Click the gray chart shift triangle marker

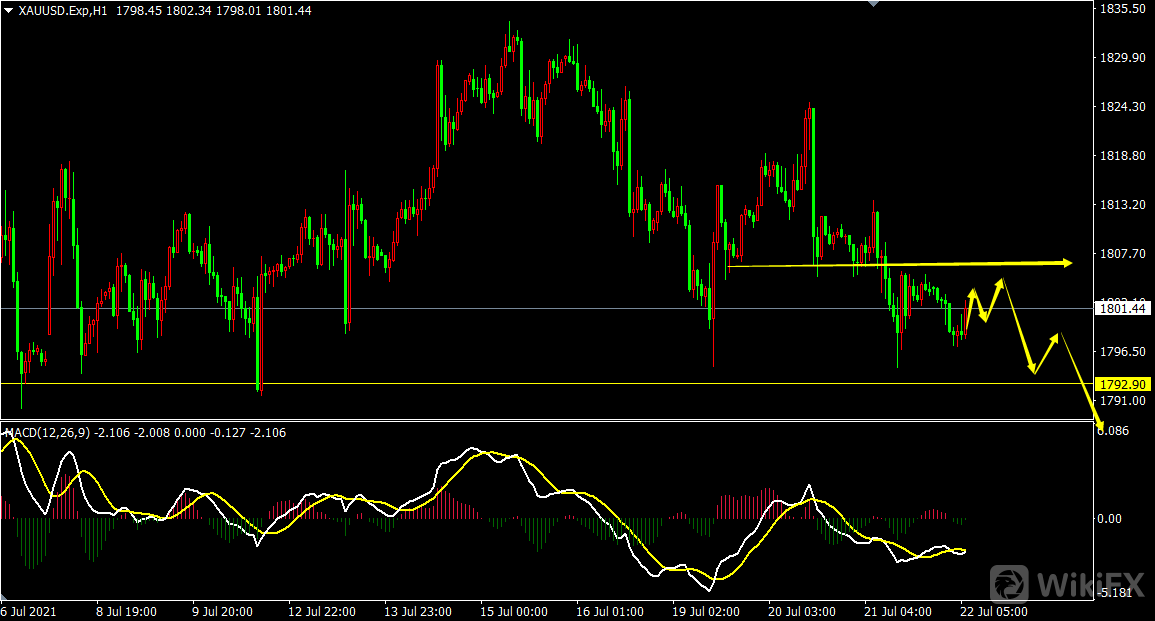coord(874,4)
